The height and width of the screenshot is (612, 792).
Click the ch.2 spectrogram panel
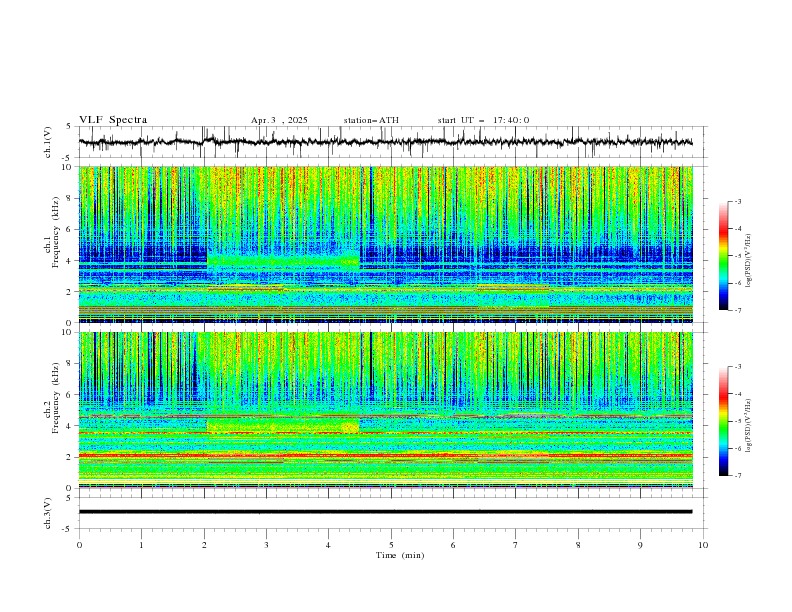pos(386,410)
